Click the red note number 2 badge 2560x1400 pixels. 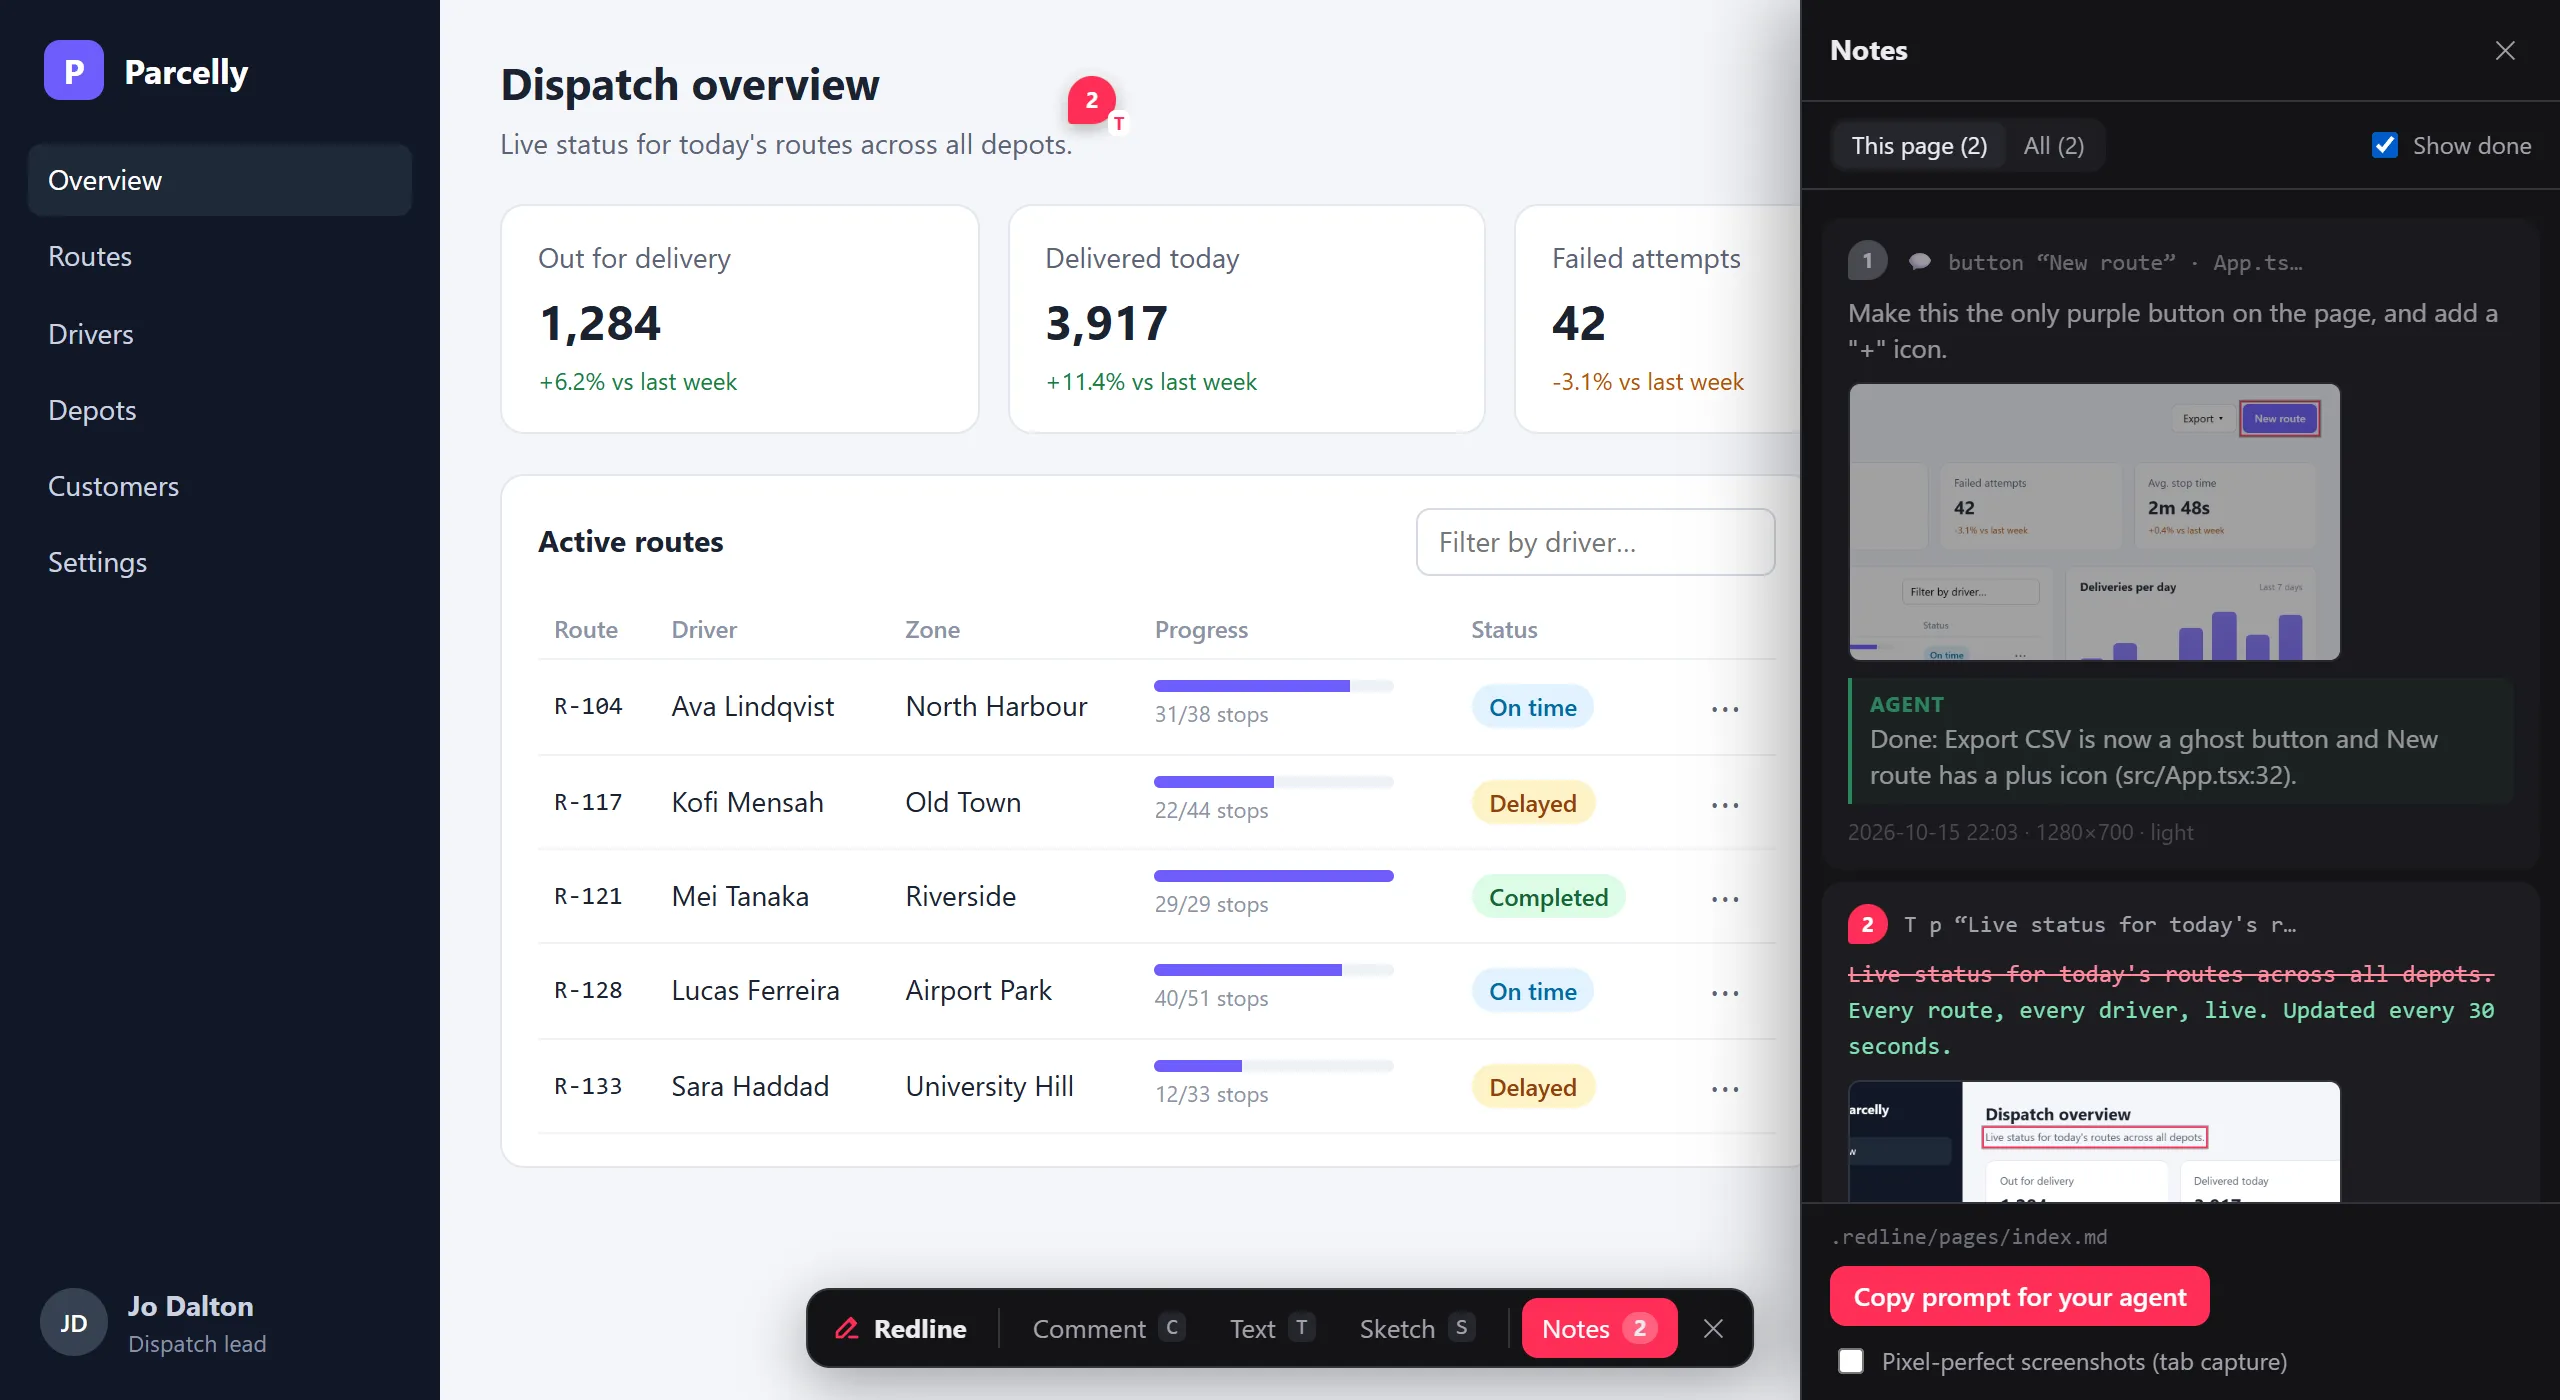point(1867,924)
